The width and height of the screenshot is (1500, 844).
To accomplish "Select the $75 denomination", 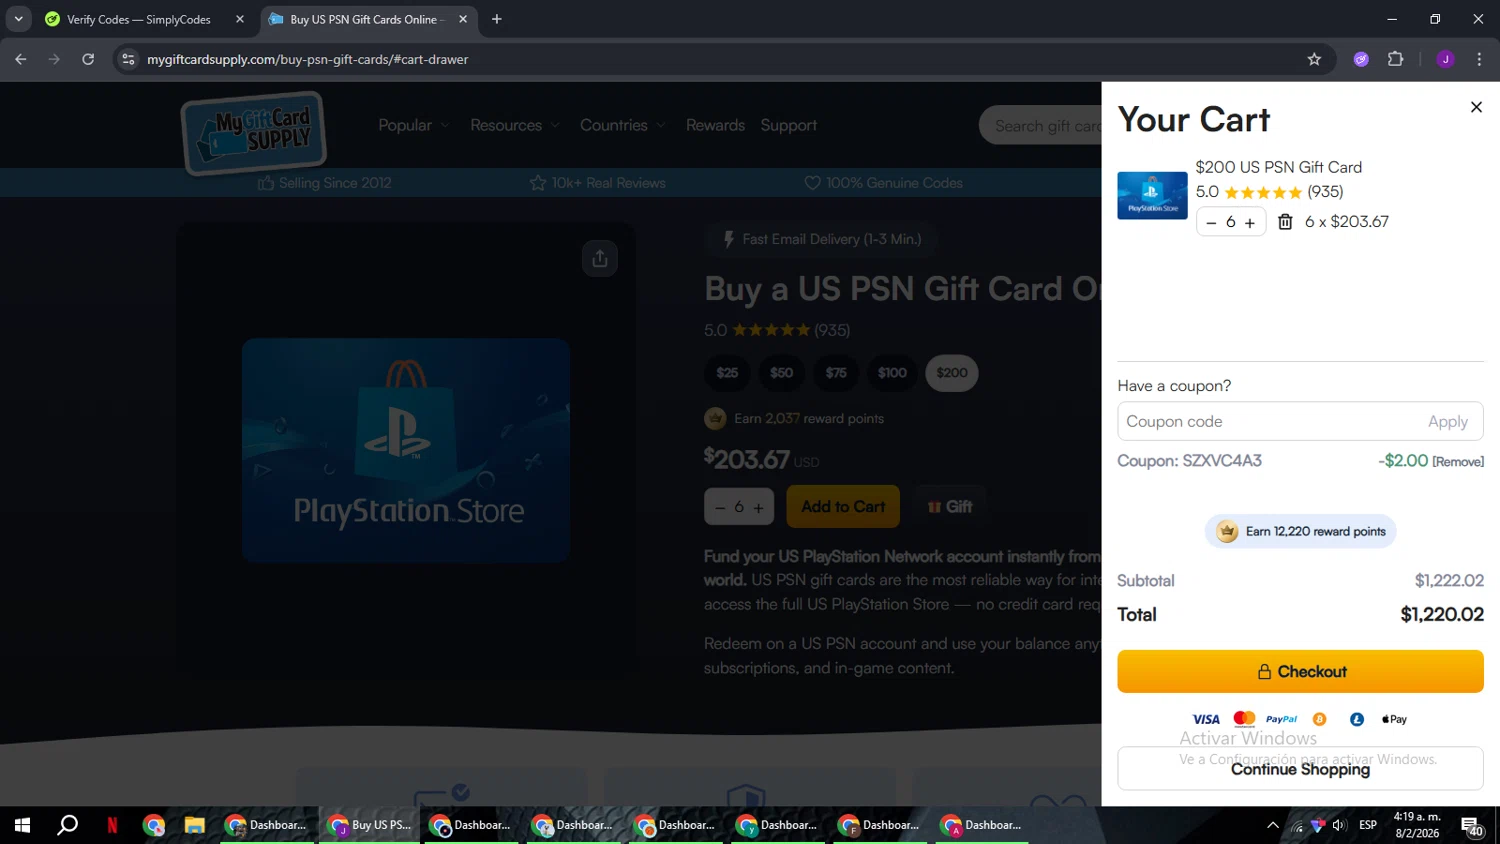I will point(836,373).
